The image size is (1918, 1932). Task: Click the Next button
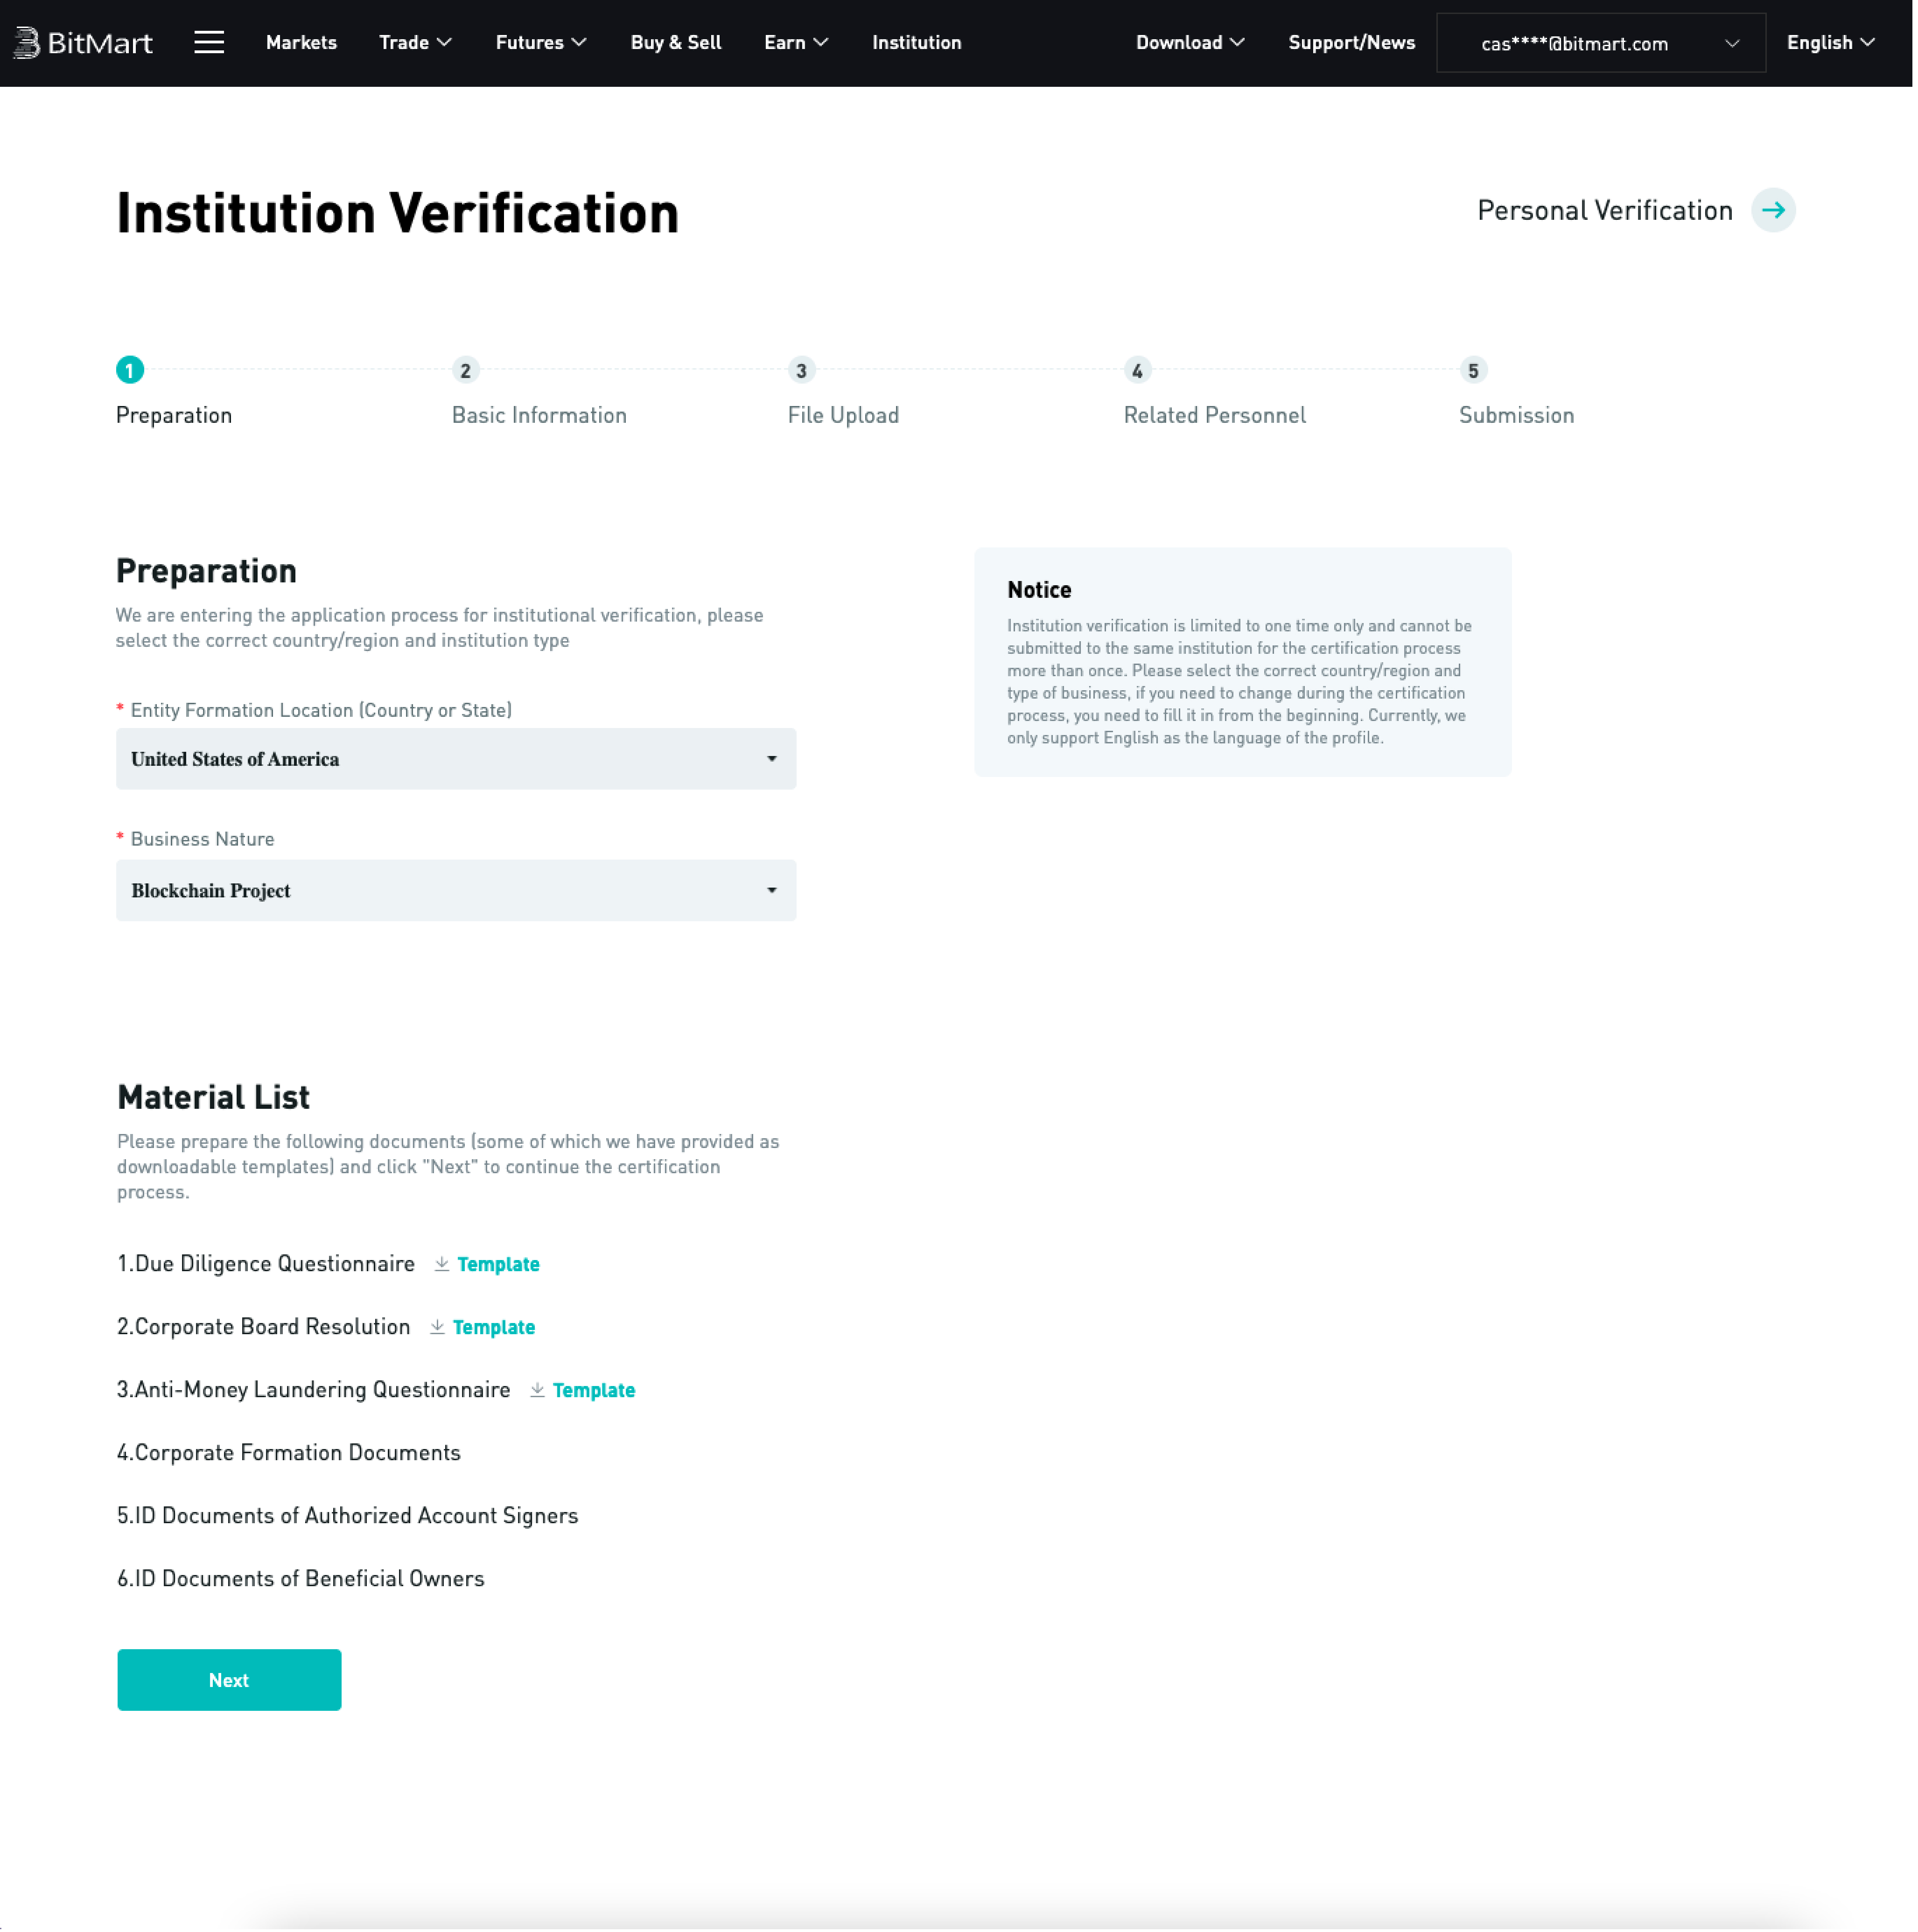tap(228, 1679)
